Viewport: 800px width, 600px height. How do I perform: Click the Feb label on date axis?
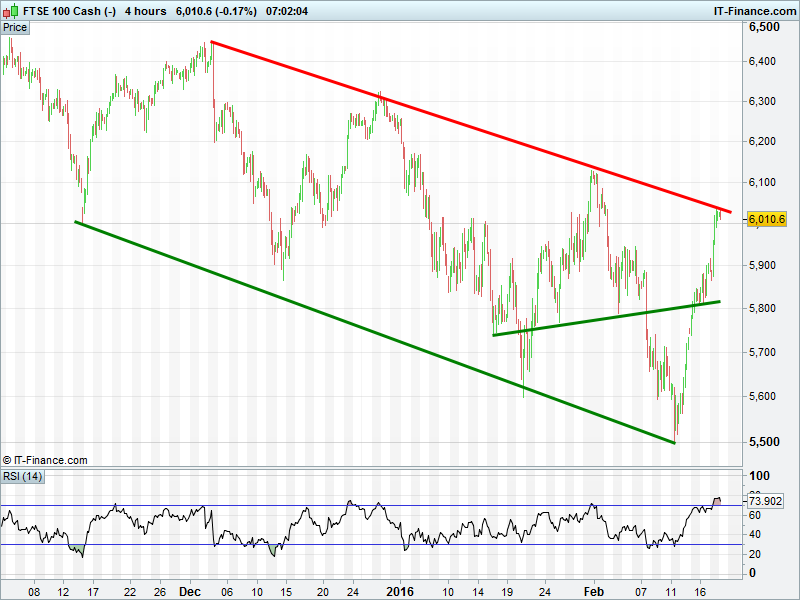(593, 591)
